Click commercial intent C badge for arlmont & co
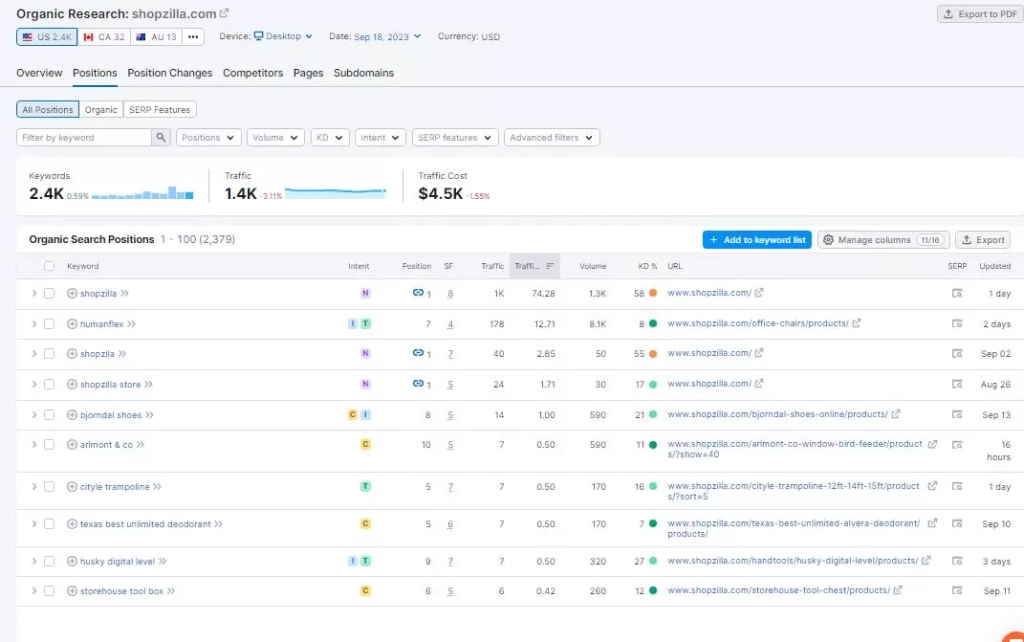This screenshot has height=642, width=1024. [365, 444]
